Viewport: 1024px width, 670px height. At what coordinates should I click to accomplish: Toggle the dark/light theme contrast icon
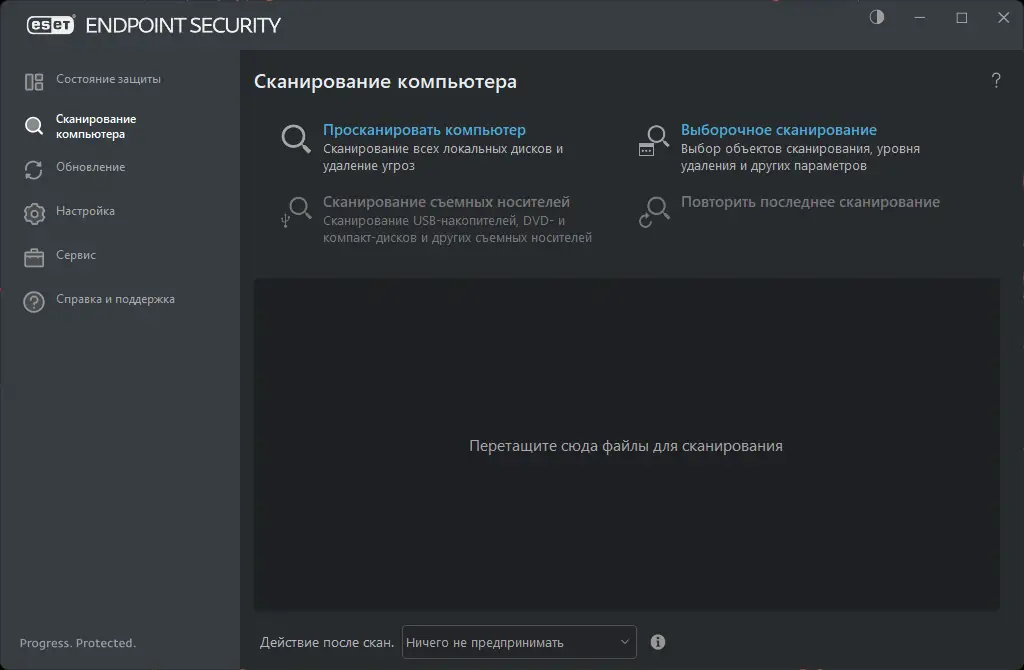pos(876,17)
